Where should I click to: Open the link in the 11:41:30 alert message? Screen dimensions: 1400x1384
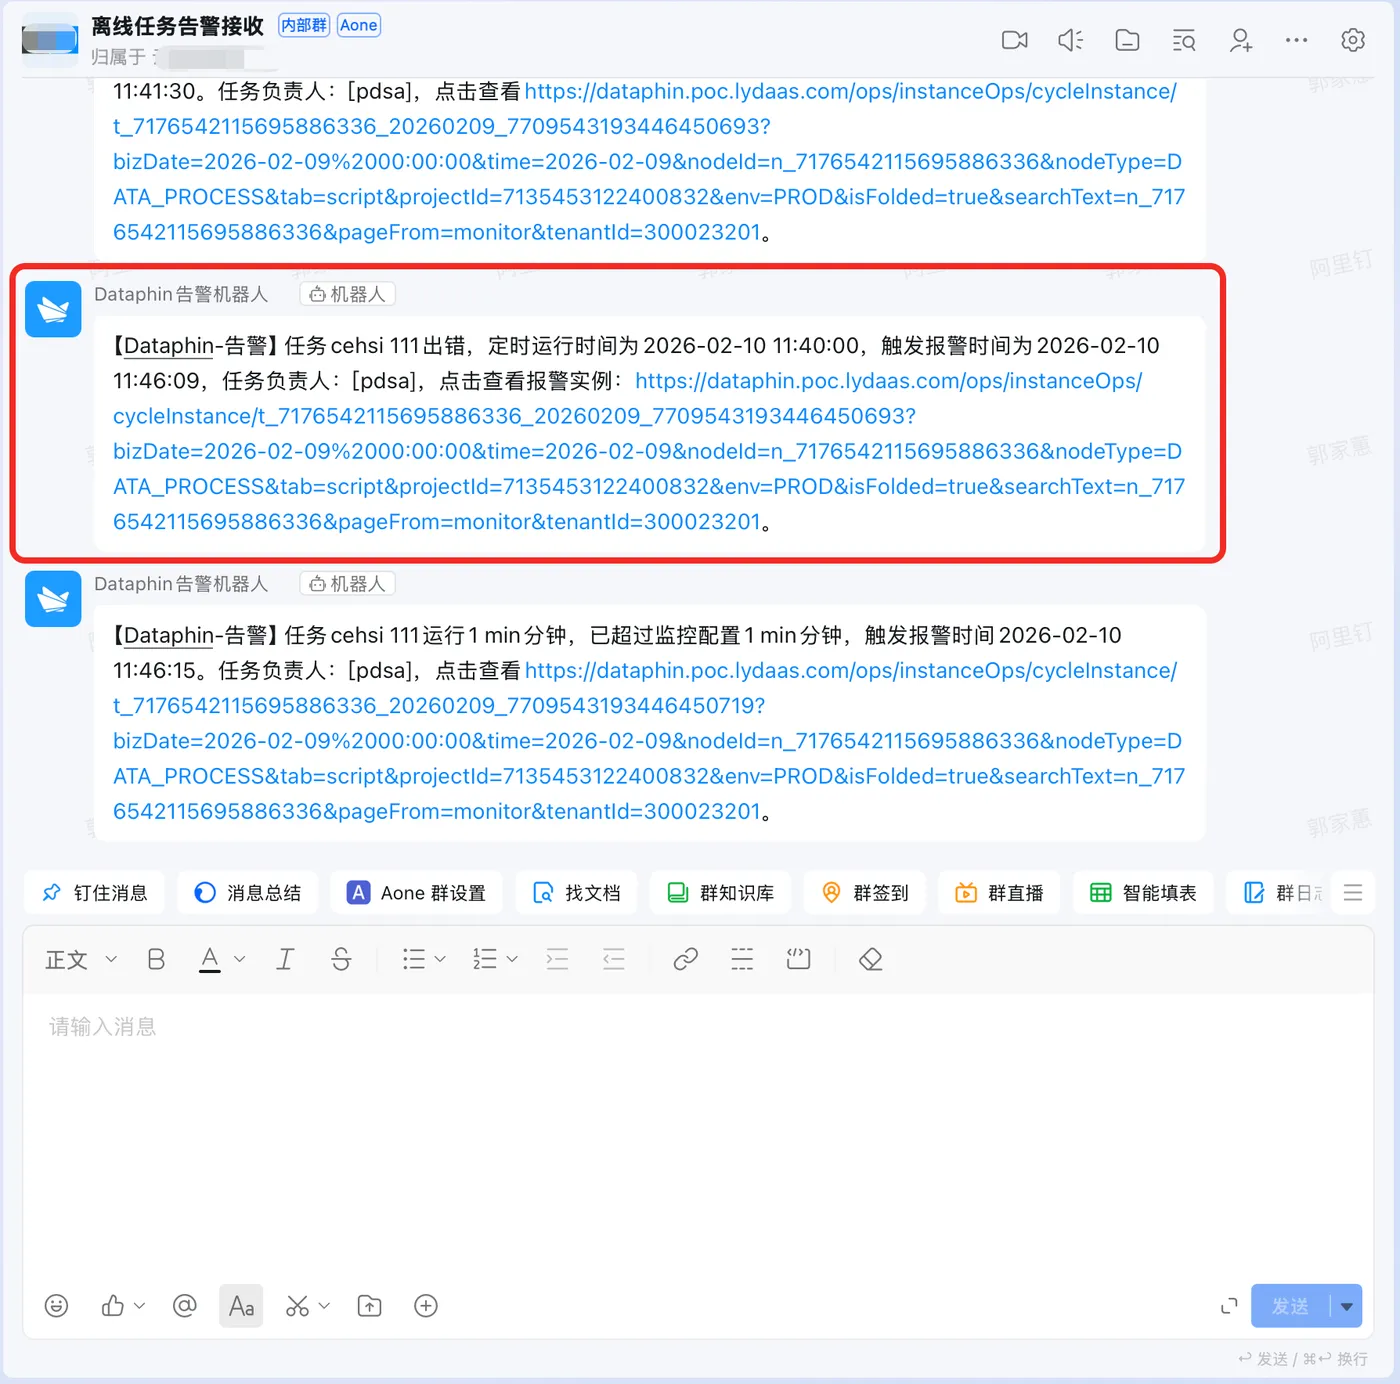(649, 162)
